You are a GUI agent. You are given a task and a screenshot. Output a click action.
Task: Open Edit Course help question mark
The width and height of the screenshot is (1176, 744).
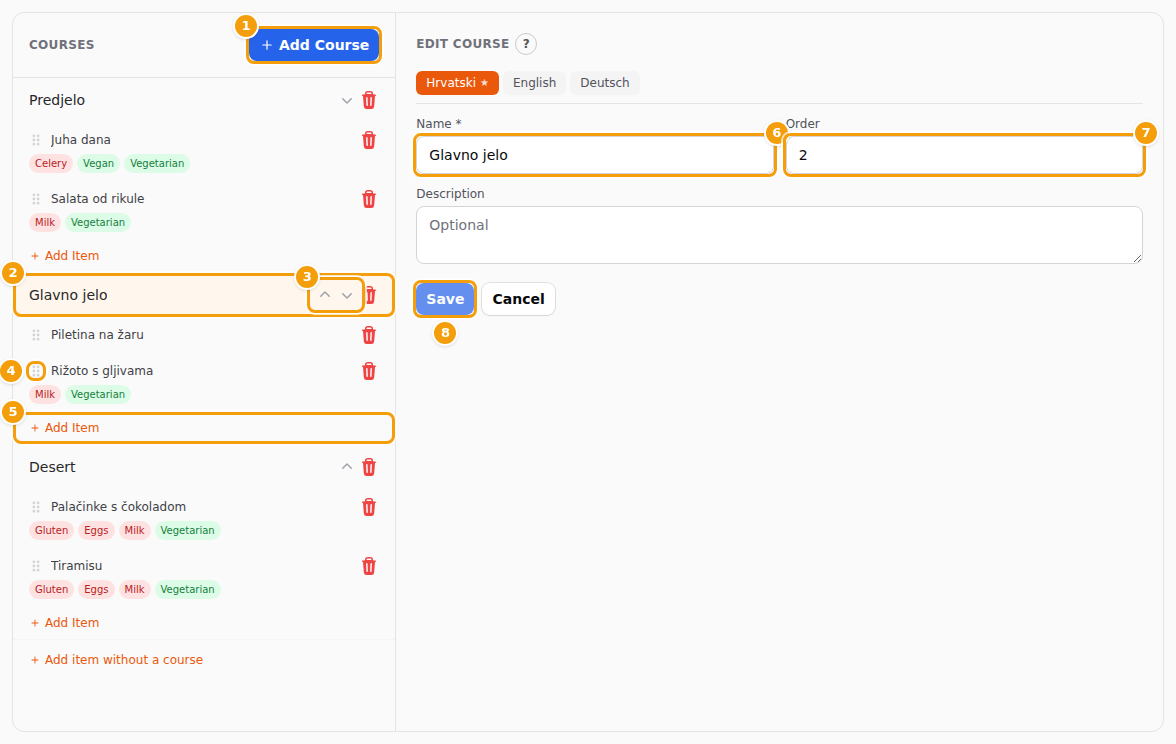(526, 44)
